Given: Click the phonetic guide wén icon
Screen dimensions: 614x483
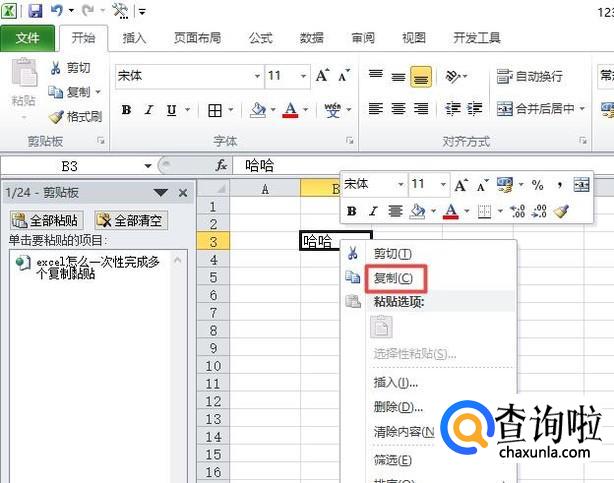Looking at the screenshot, I should [332, 110].
